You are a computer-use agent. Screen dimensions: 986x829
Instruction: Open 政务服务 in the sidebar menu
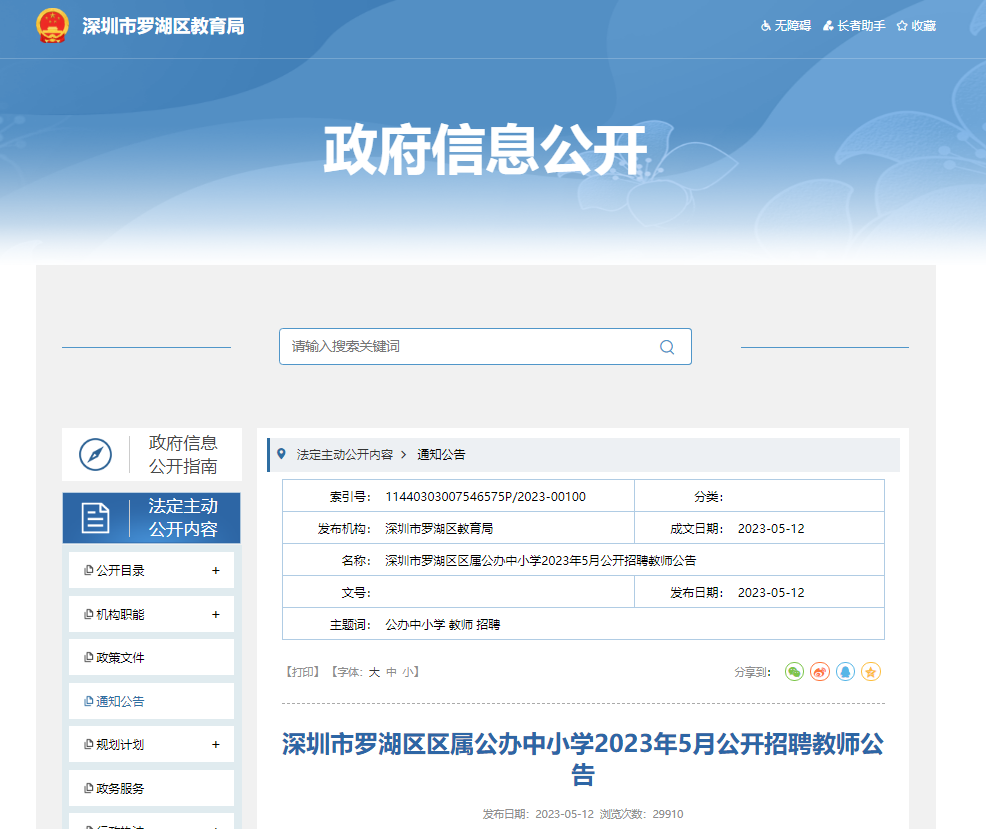click(120, 789)
